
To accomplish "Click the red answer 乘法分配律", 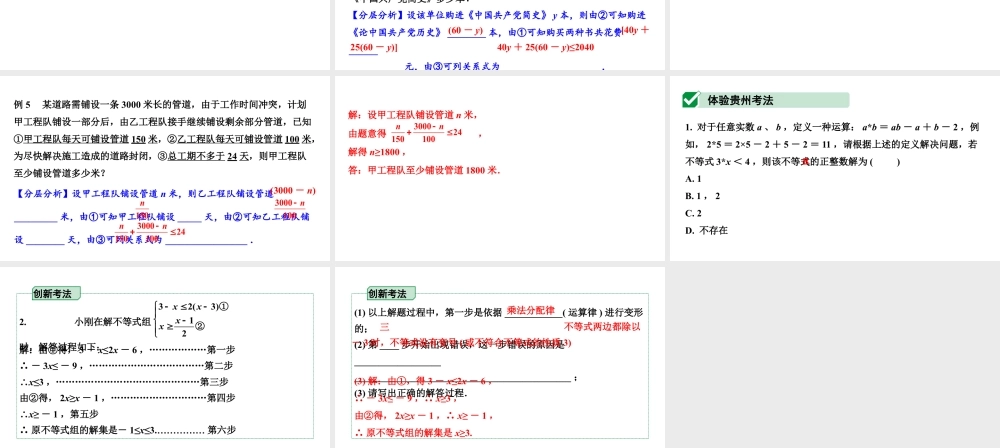I will 530,311.
